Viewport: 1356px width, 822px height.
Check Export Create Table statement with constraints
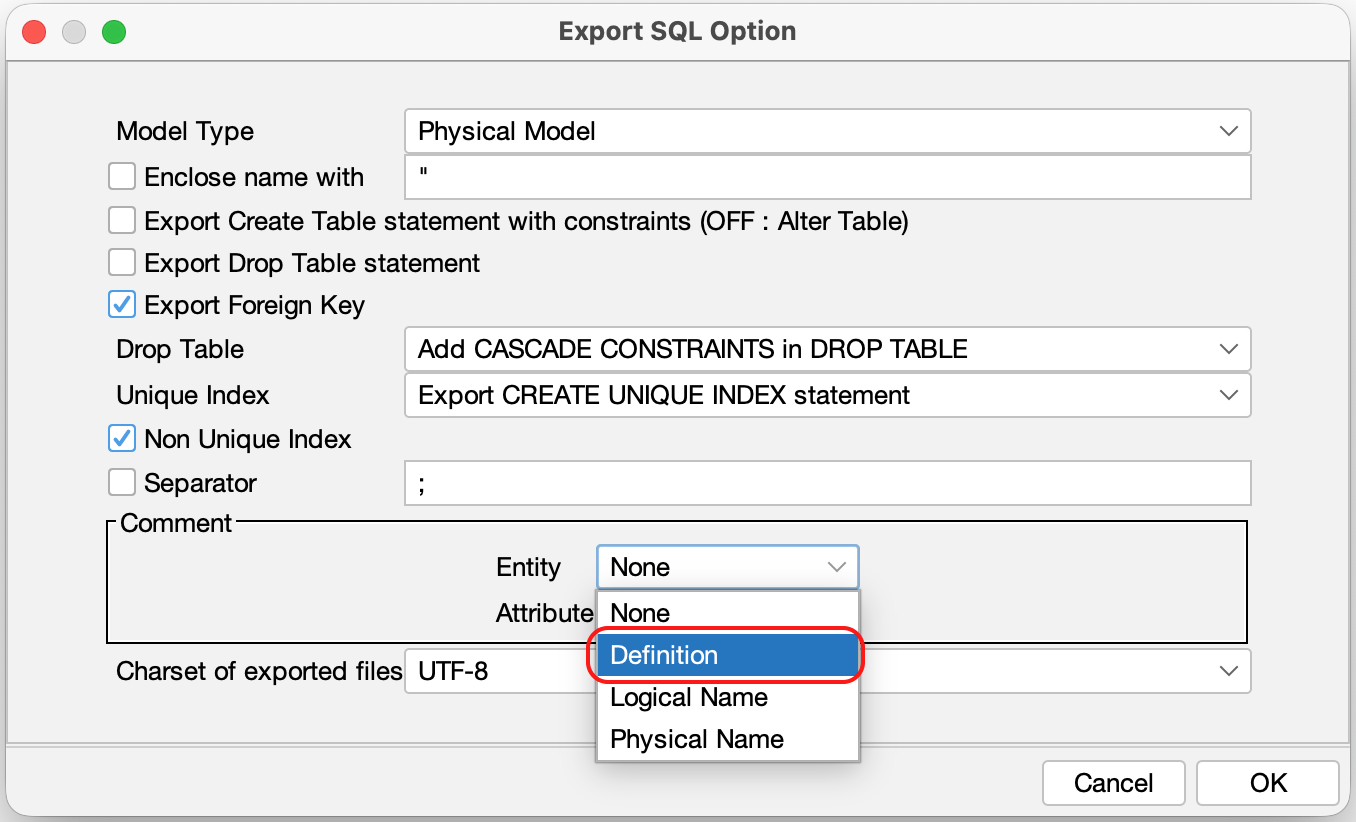(x=121, y=220)
